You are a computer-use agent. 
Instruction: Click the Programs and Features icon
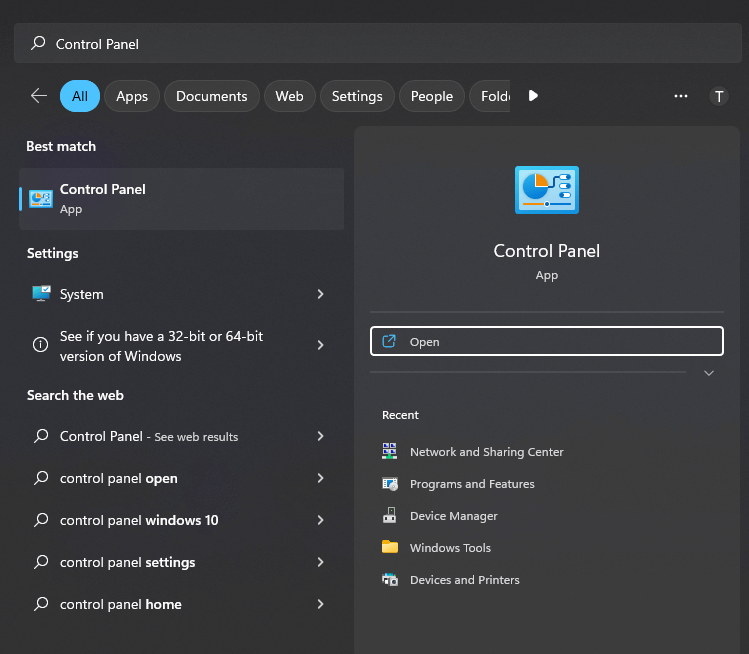[x=390, y=483]
